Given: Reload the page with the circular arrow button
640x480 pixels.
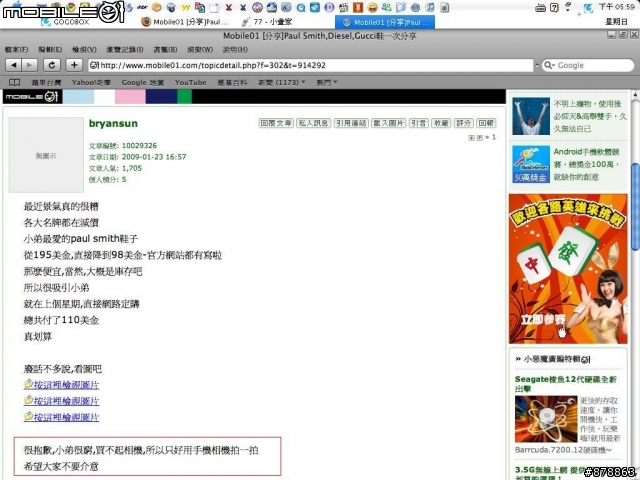Looking at the screenshot, I should (52, 65).
